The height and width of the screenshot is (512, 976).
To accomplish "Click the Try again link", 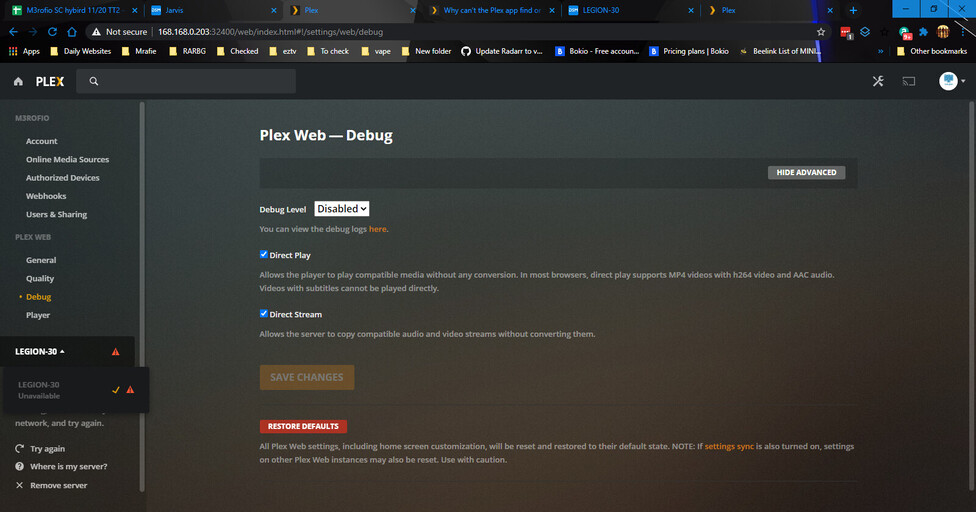I will (x=47, y=449).
